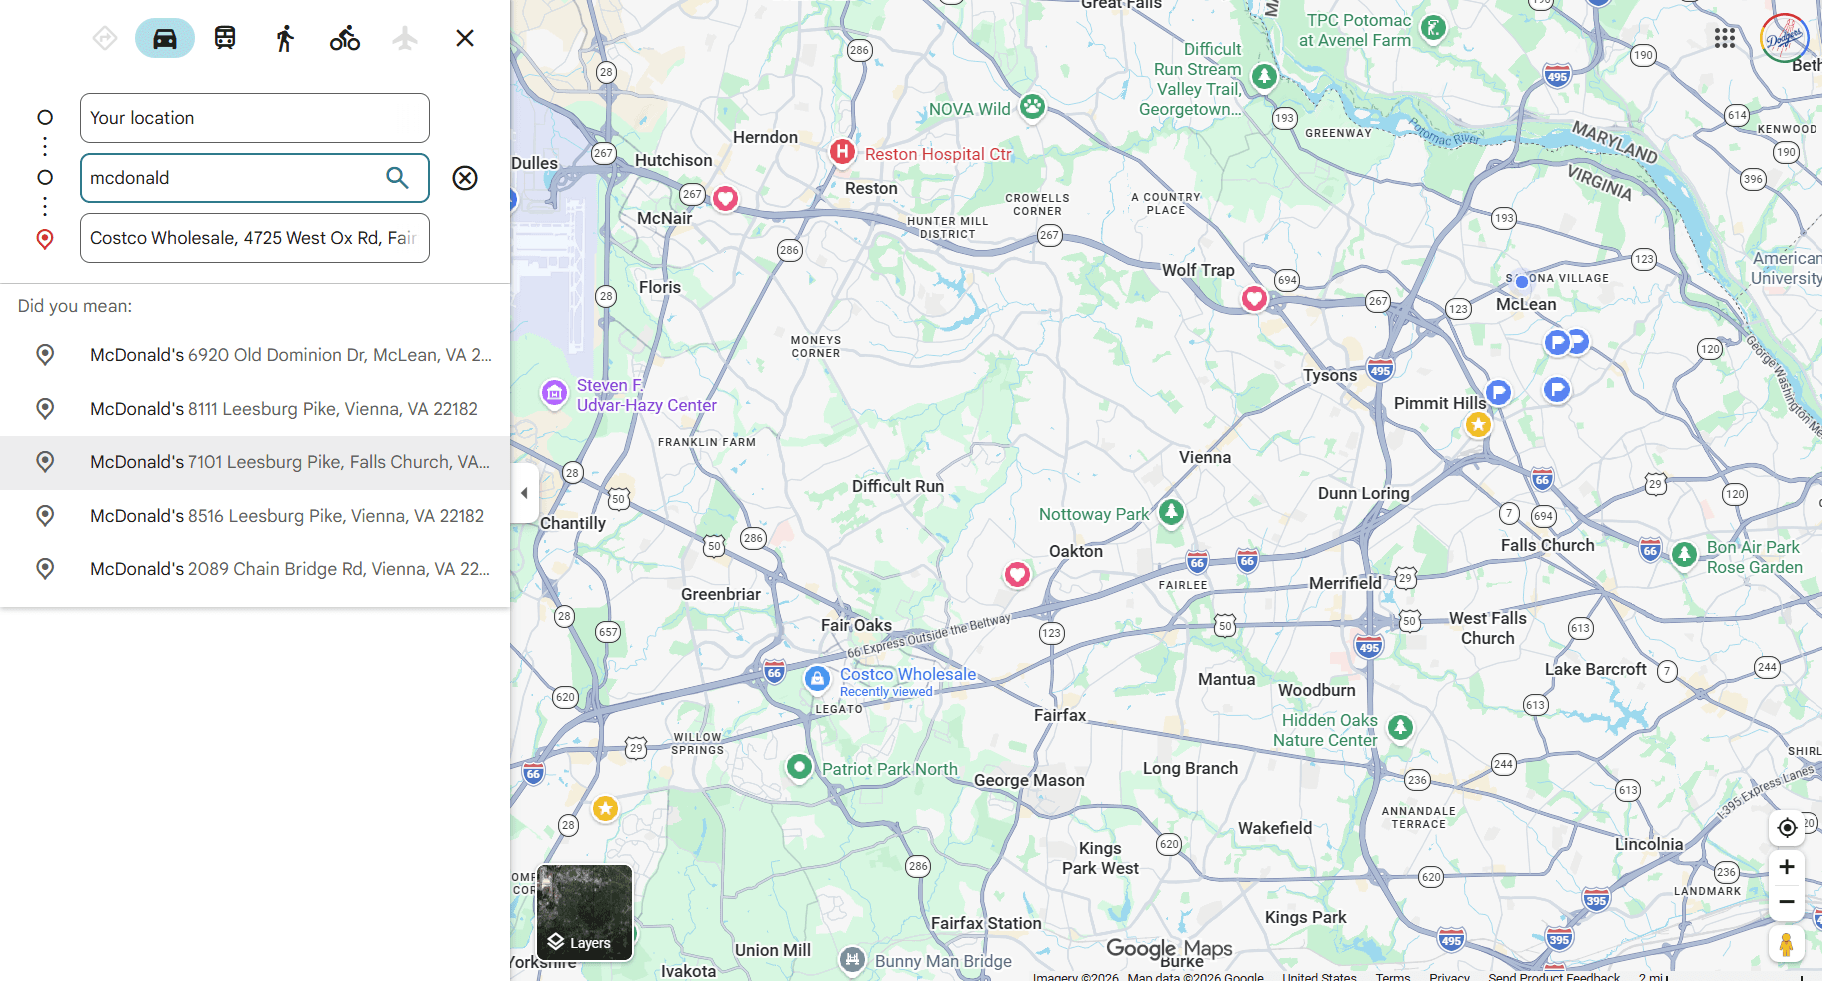Zoom out on the map
The image size is (1822, 981).
click(x=1787, y=902)
